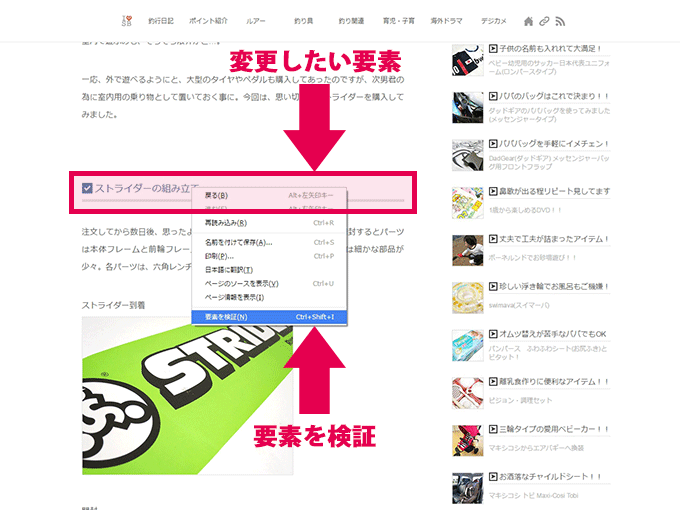
Task: Click play-arrow icon beside 鼻歌が出る程リピート
Action: pyautogui.click(x=493, y=191)
